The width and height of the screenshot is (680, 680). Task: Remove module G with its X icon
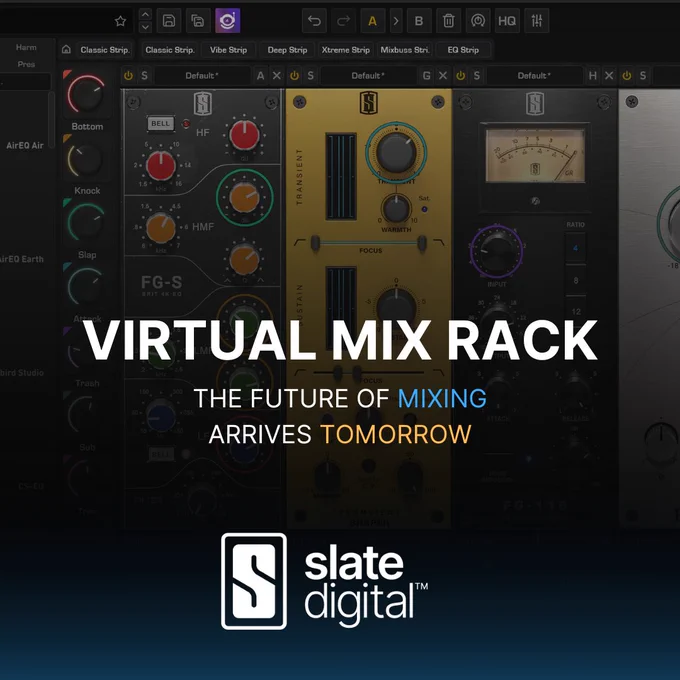click(x=443, y=75)
